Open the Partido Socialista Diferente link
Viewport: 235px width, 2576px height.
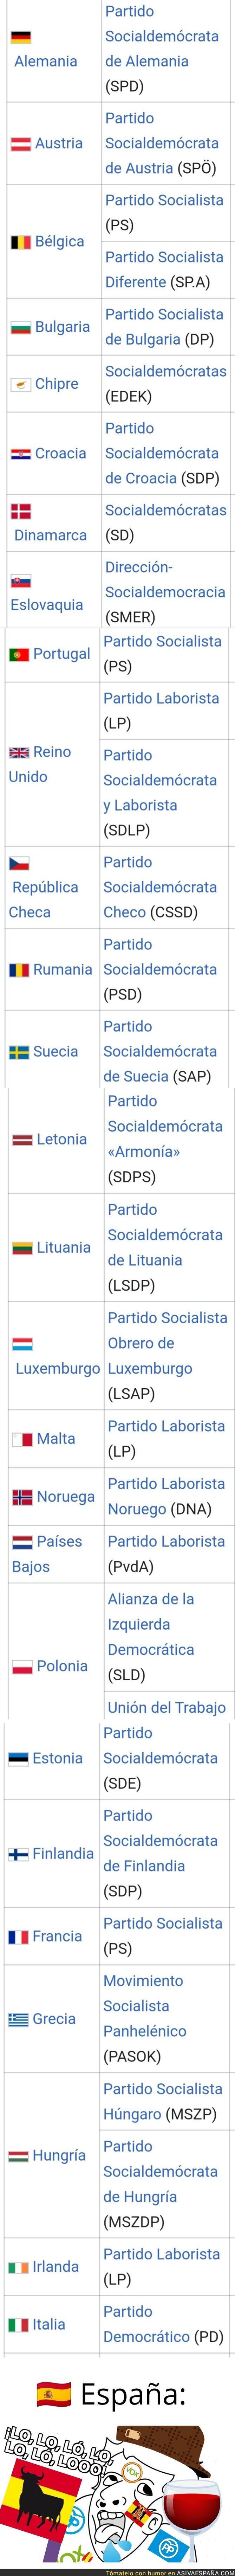pyautogui.click(x=164, y=270)
